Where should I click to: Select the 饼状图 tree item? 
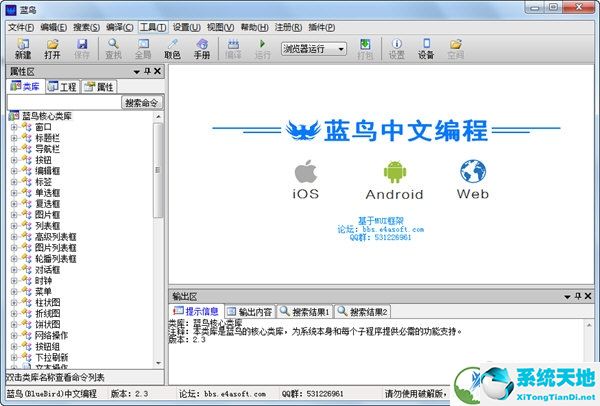(47, 324)
